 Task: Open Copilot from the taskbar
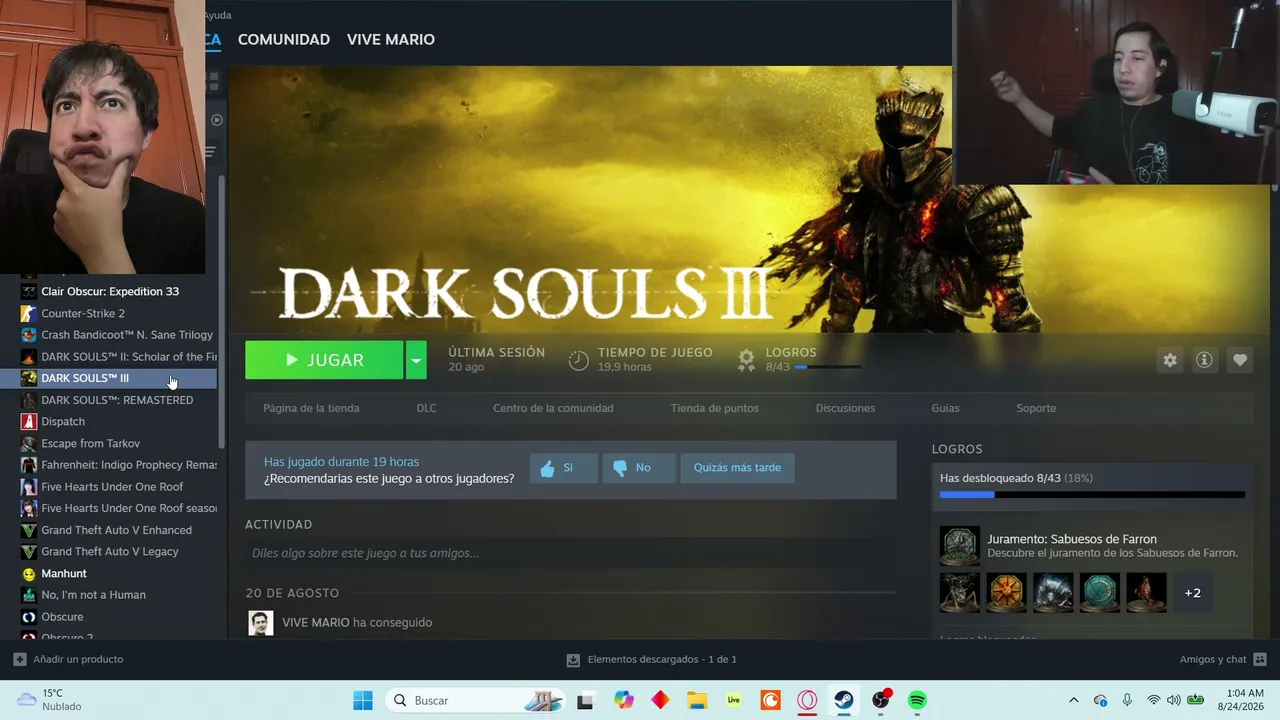(x=624, y=701)
